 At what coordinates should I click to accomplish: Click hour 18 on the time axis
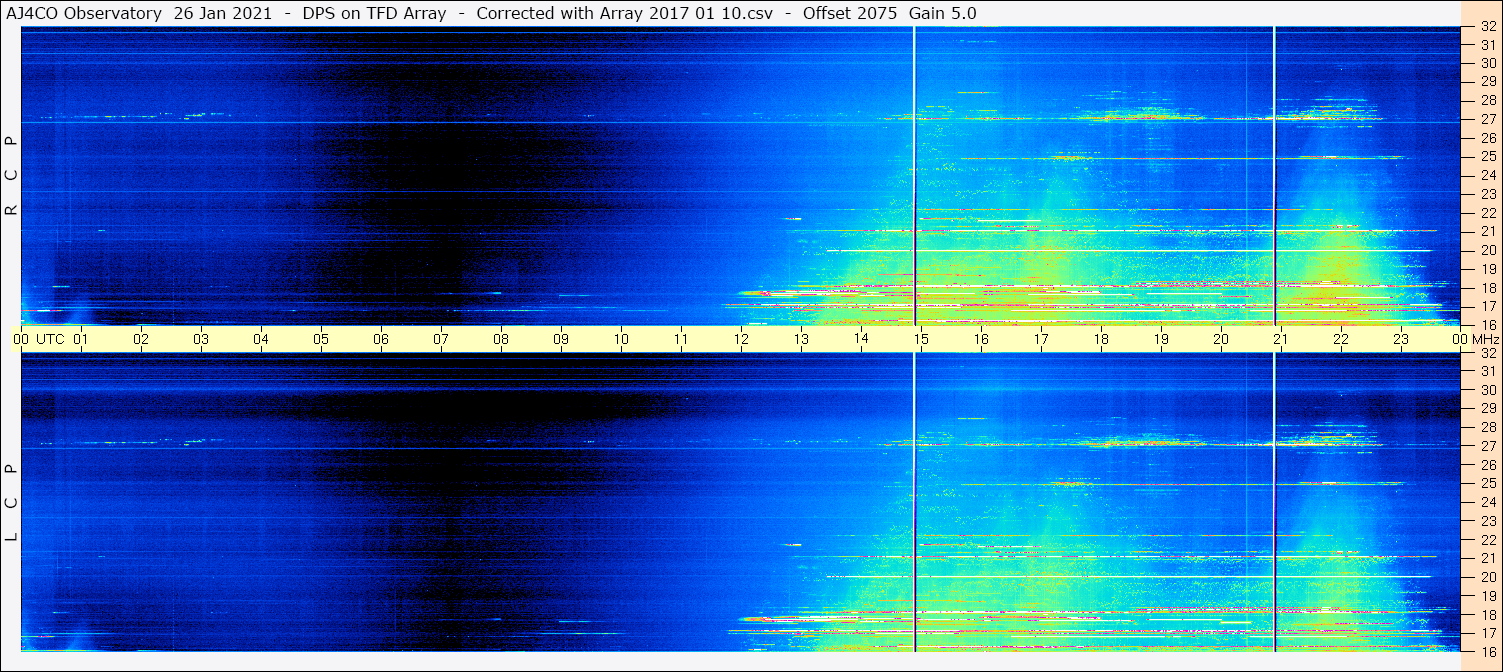pos(1101,339)
